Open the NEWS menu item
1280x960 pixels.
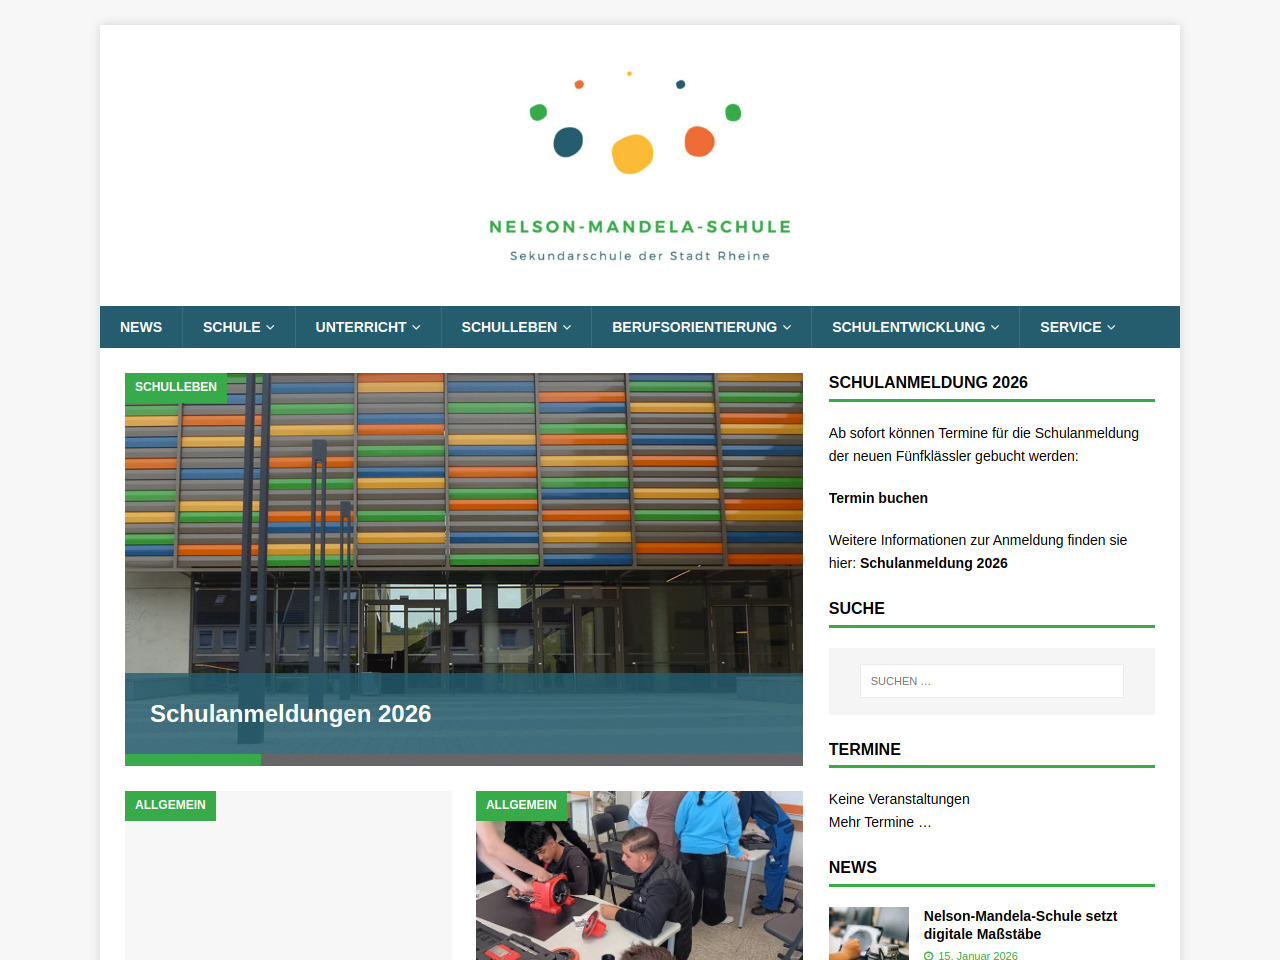[x=141, y=327]
